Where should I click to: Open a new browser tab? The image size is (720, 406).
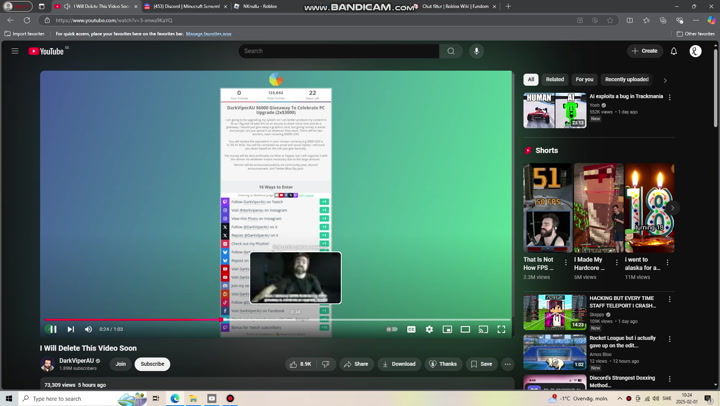(x=508, y=6)
